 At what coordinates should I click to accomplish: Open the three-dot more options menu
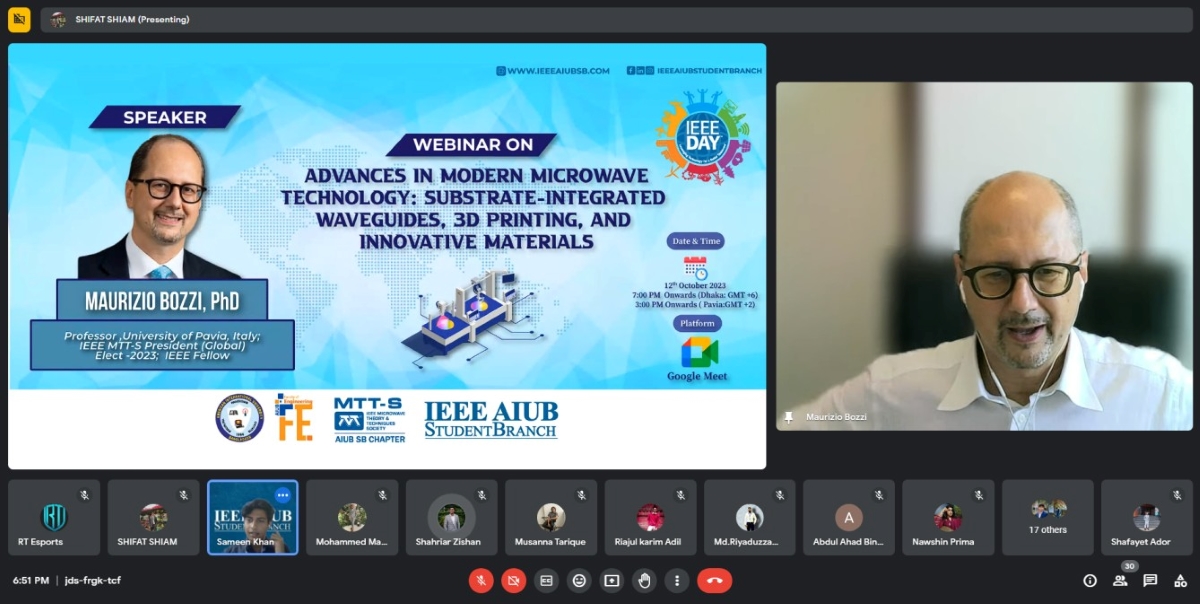coord(677,580)
